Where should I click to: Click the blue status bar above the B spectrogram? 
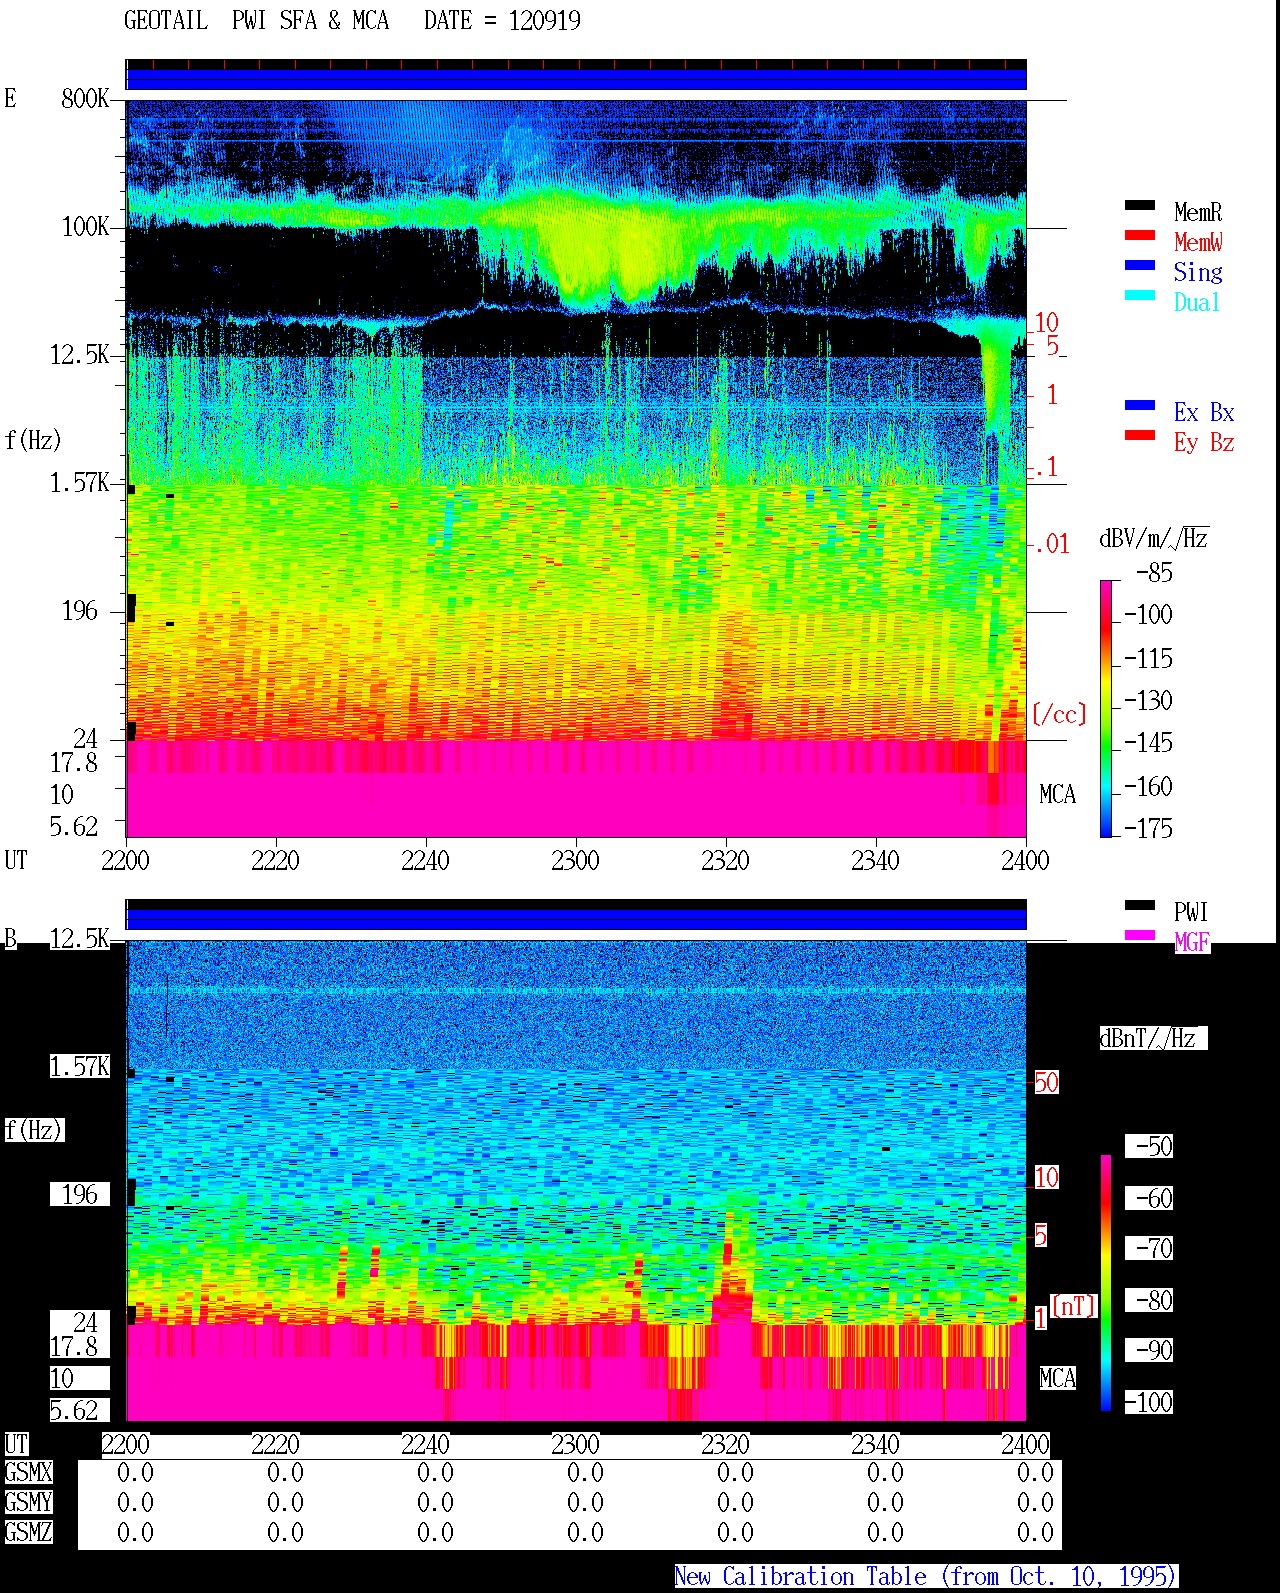coord(576,919)
